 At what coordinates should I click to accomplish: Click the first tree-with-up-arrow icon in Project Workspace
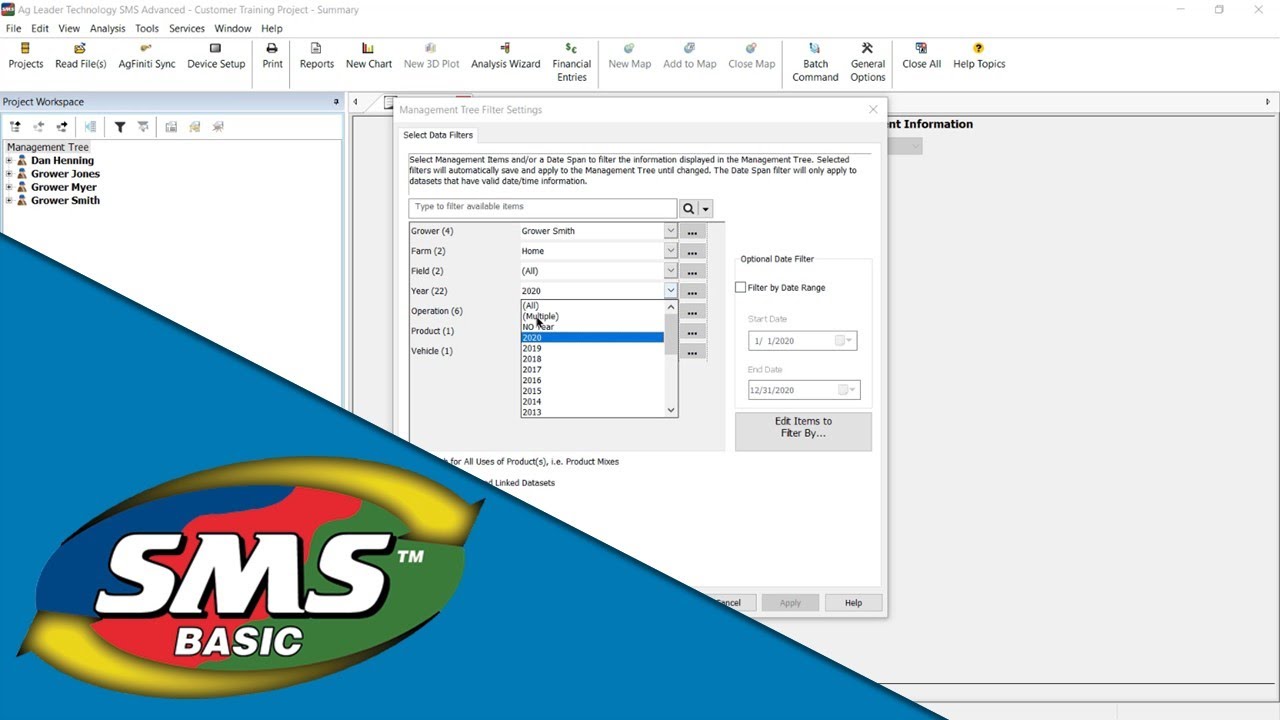(15, 127)
